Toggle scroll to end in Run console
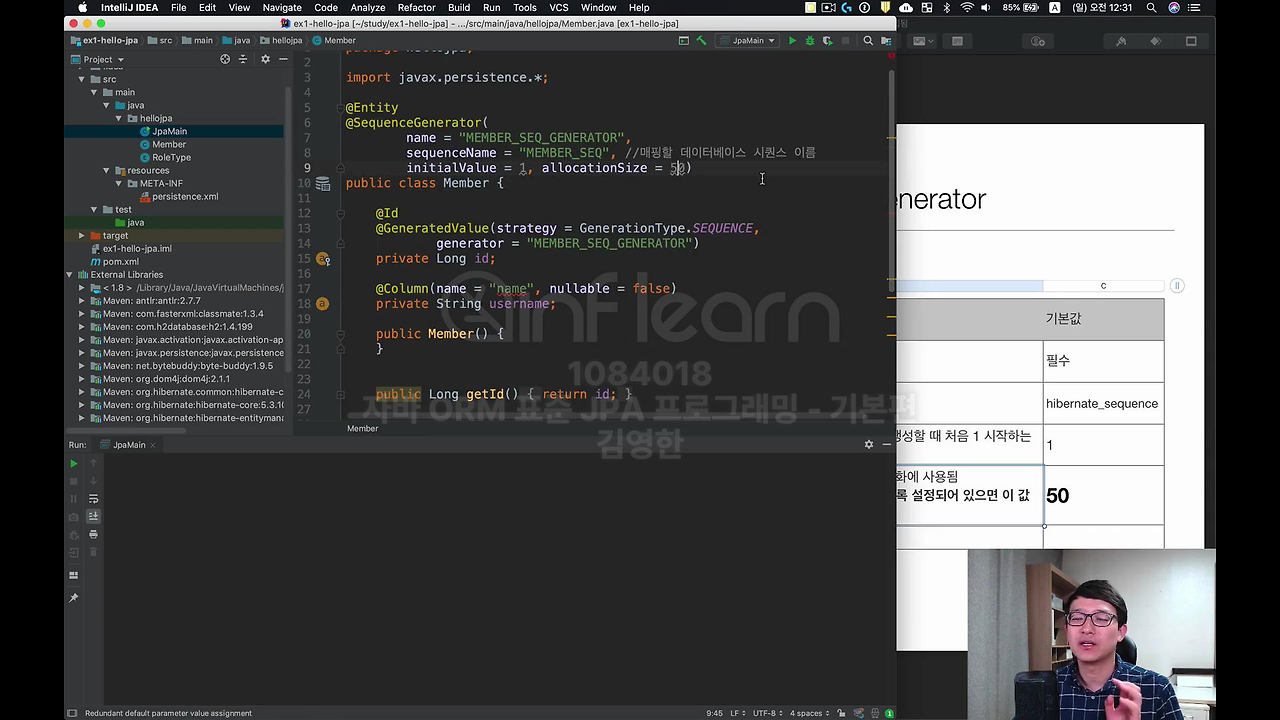This screenshot has height=720, width=1280. 93,517
